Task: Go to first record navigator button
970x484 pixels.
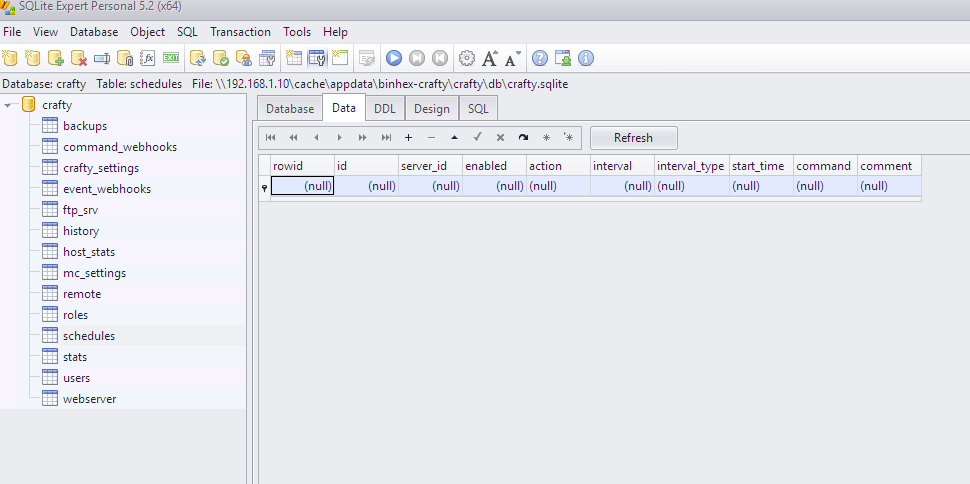Action: coord(270,137)
